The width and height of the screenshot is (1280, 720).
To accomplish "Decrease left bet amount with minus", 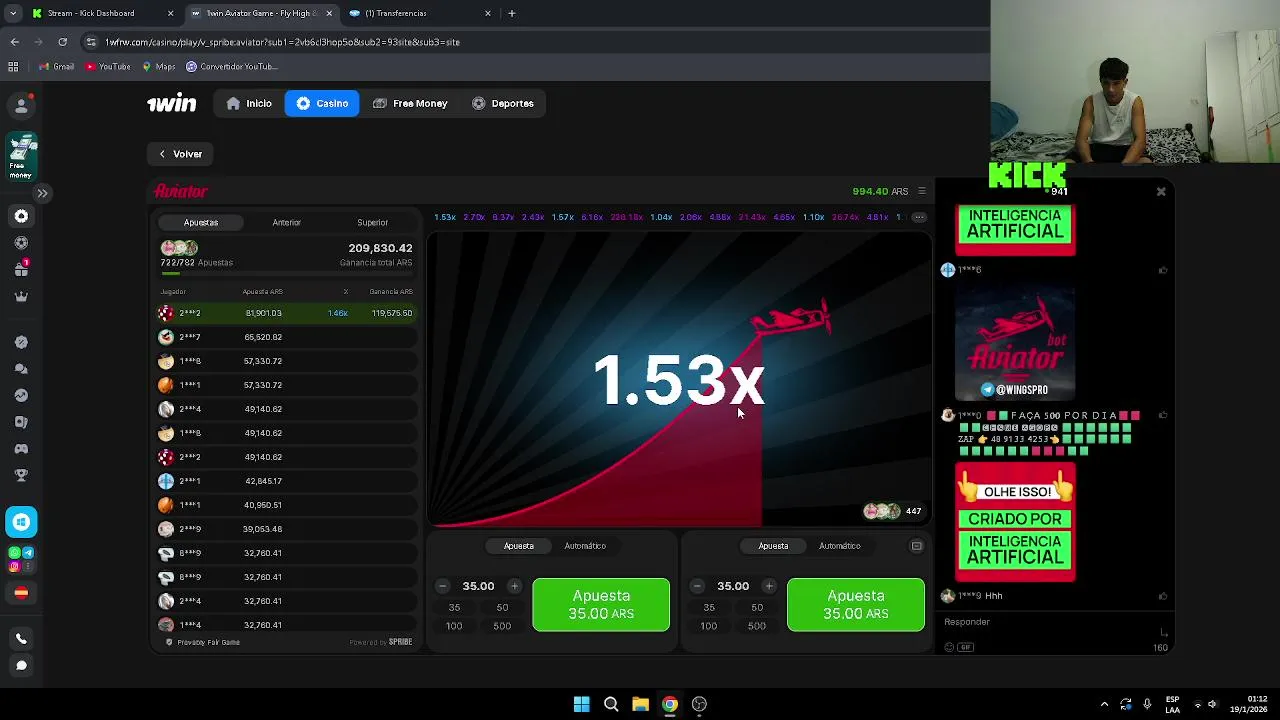I will pyautogui.click(x=442, y=586).
